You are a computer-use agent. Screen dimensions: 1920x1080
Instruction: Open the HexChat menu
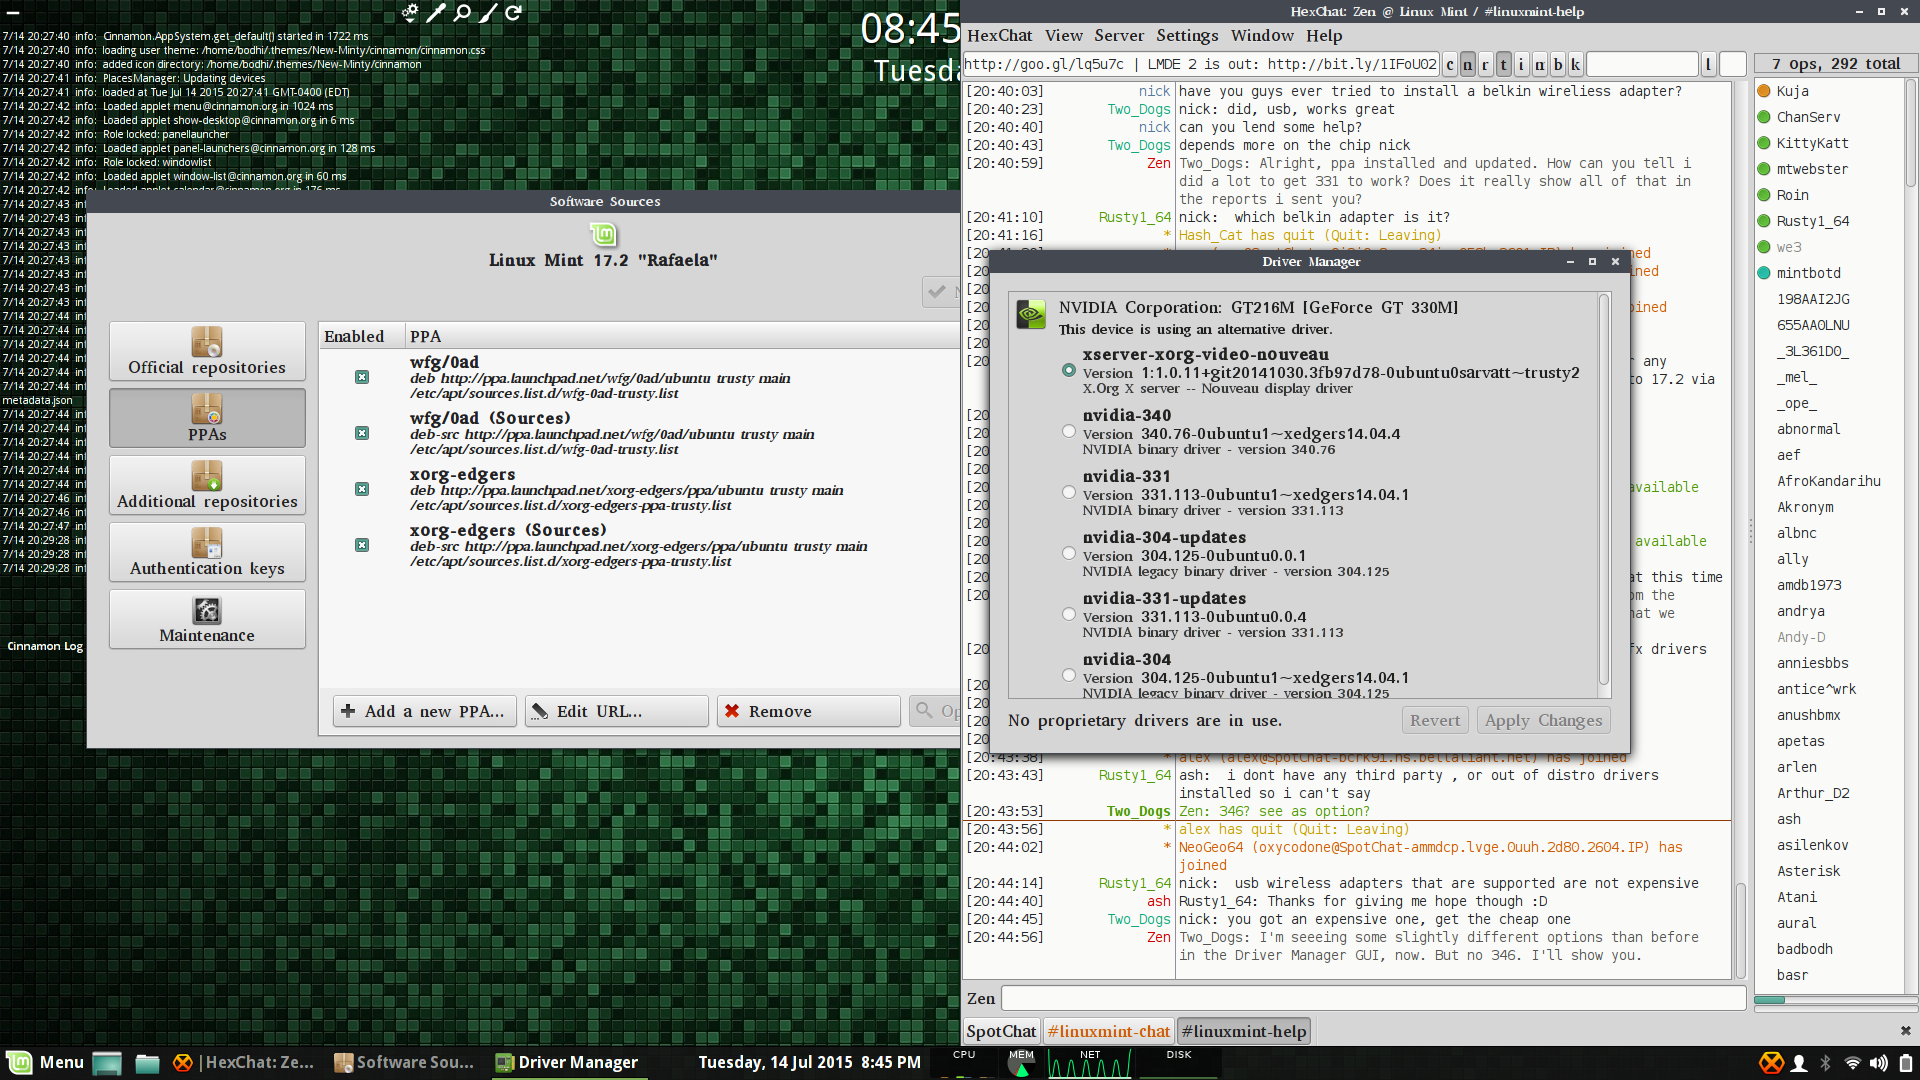(999, 35)
